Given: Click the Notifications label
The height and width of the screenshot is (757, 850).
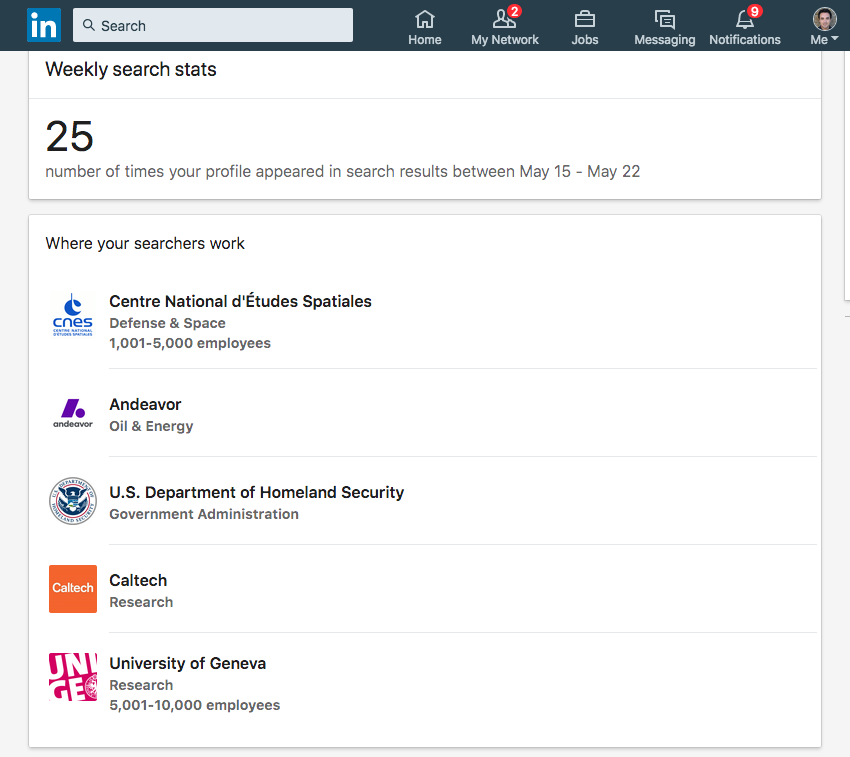Looking at the screenshot, I should coord(745,40).
